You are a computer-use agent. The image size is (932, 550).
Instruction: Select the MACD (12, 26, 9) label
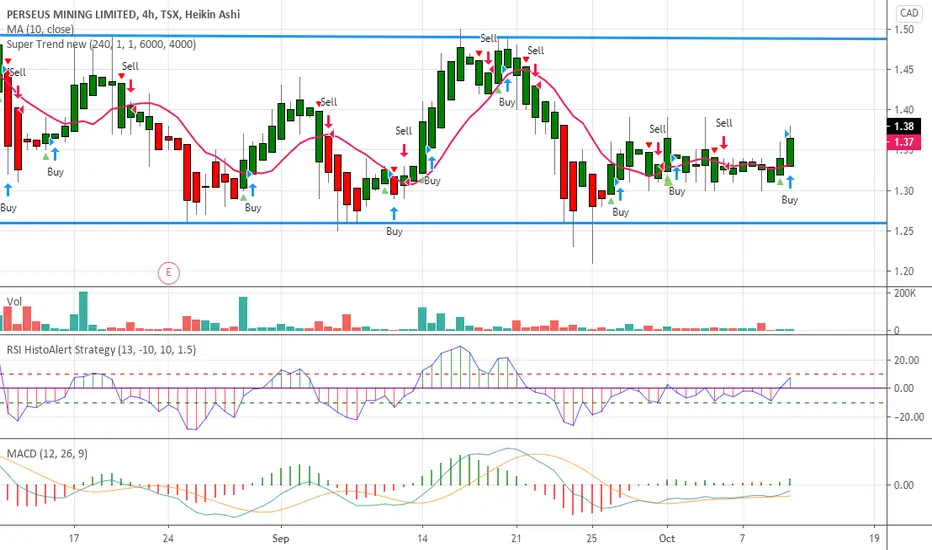[x=47, y=454]
